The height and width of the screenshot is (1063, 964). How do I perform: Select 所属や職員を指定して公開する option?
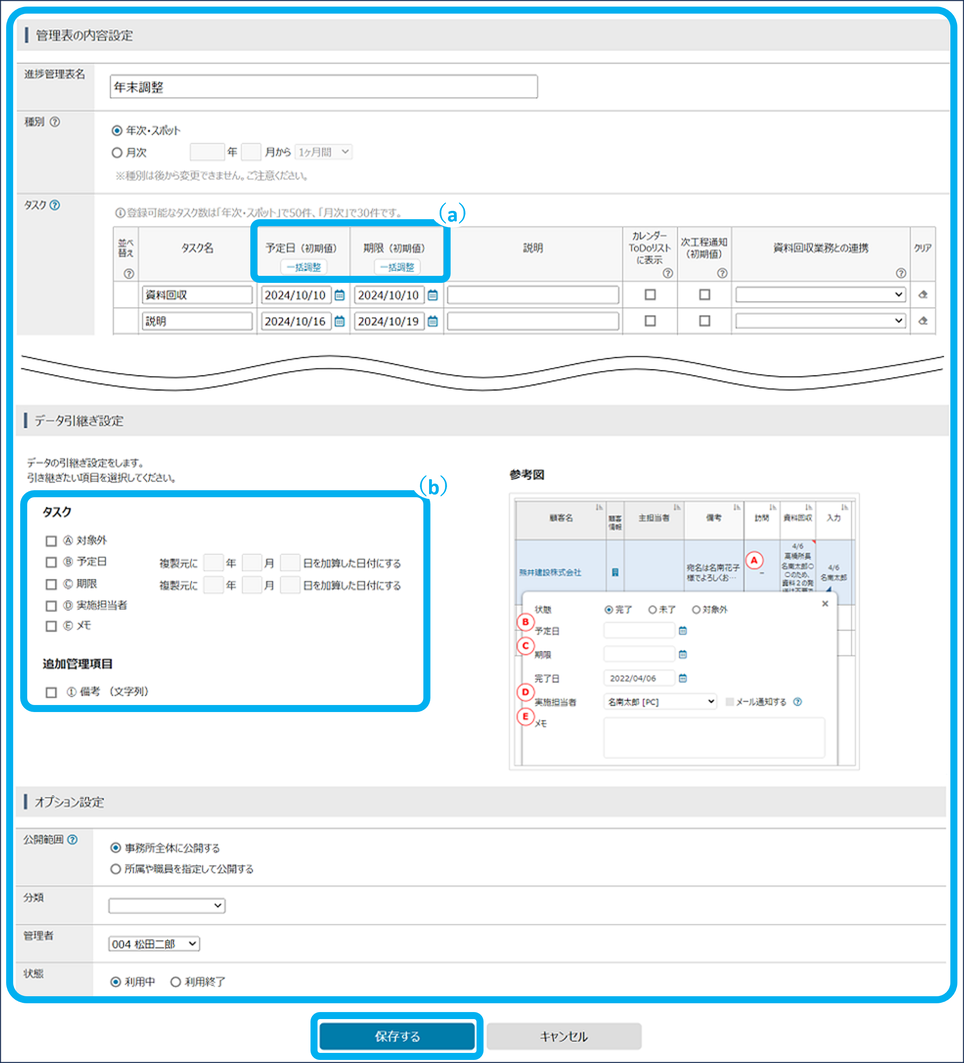tap(117, 869)
